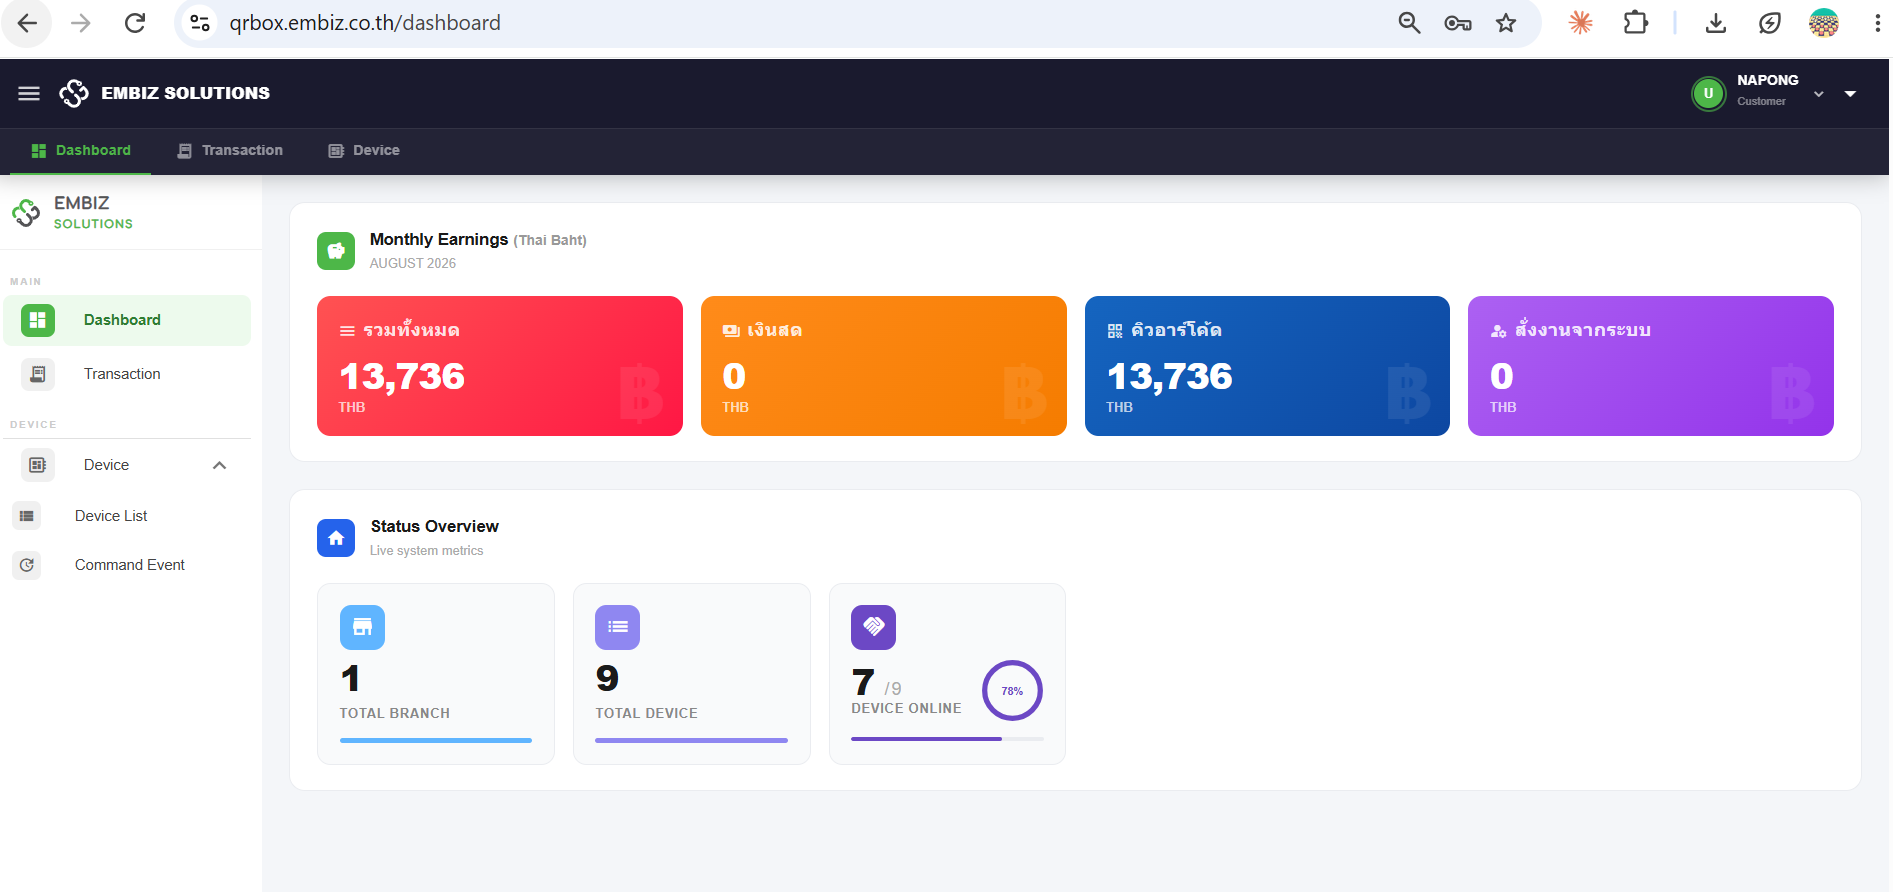Click the "AUGUST 2026" text
The width and height of the screenshot is (1893, 892).
[x=413, y=263]
